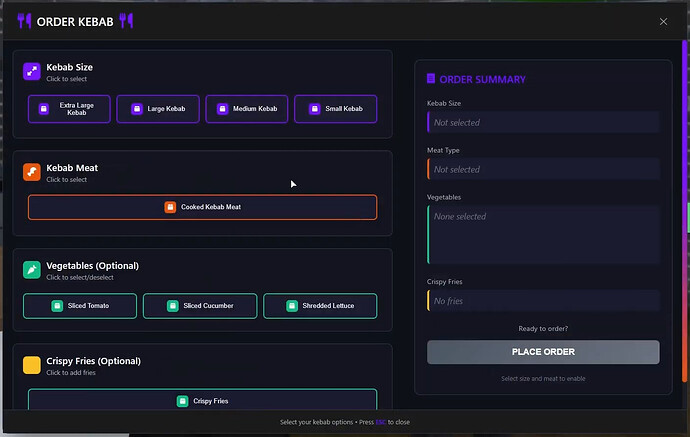This screenshot has height=437, width=690.
Task: Click the Meat Type 'Not selected' summary field
Action: (x=543, y=169)
